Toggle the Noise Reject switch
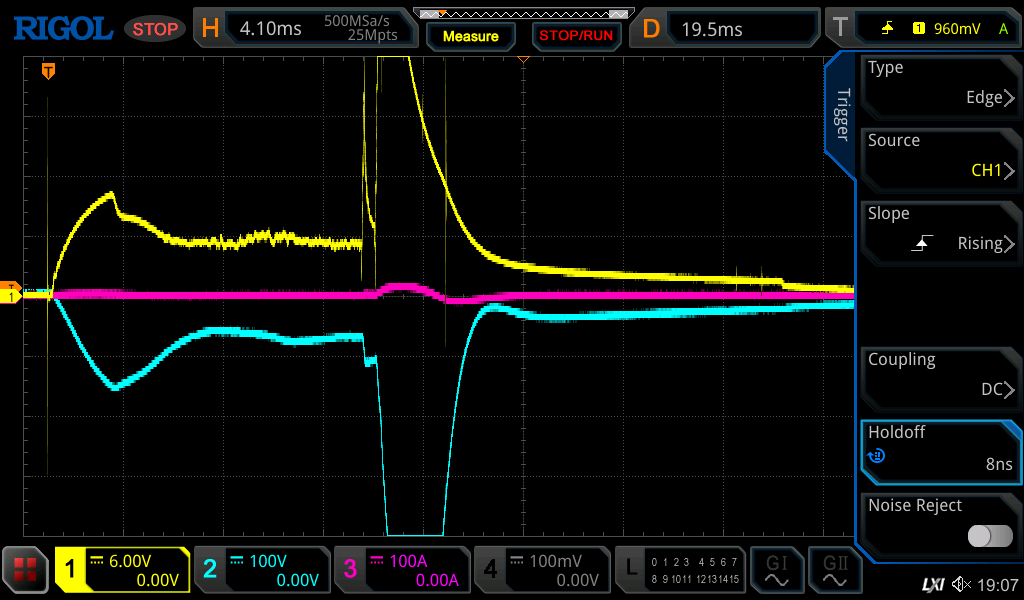 pos(990,536)
